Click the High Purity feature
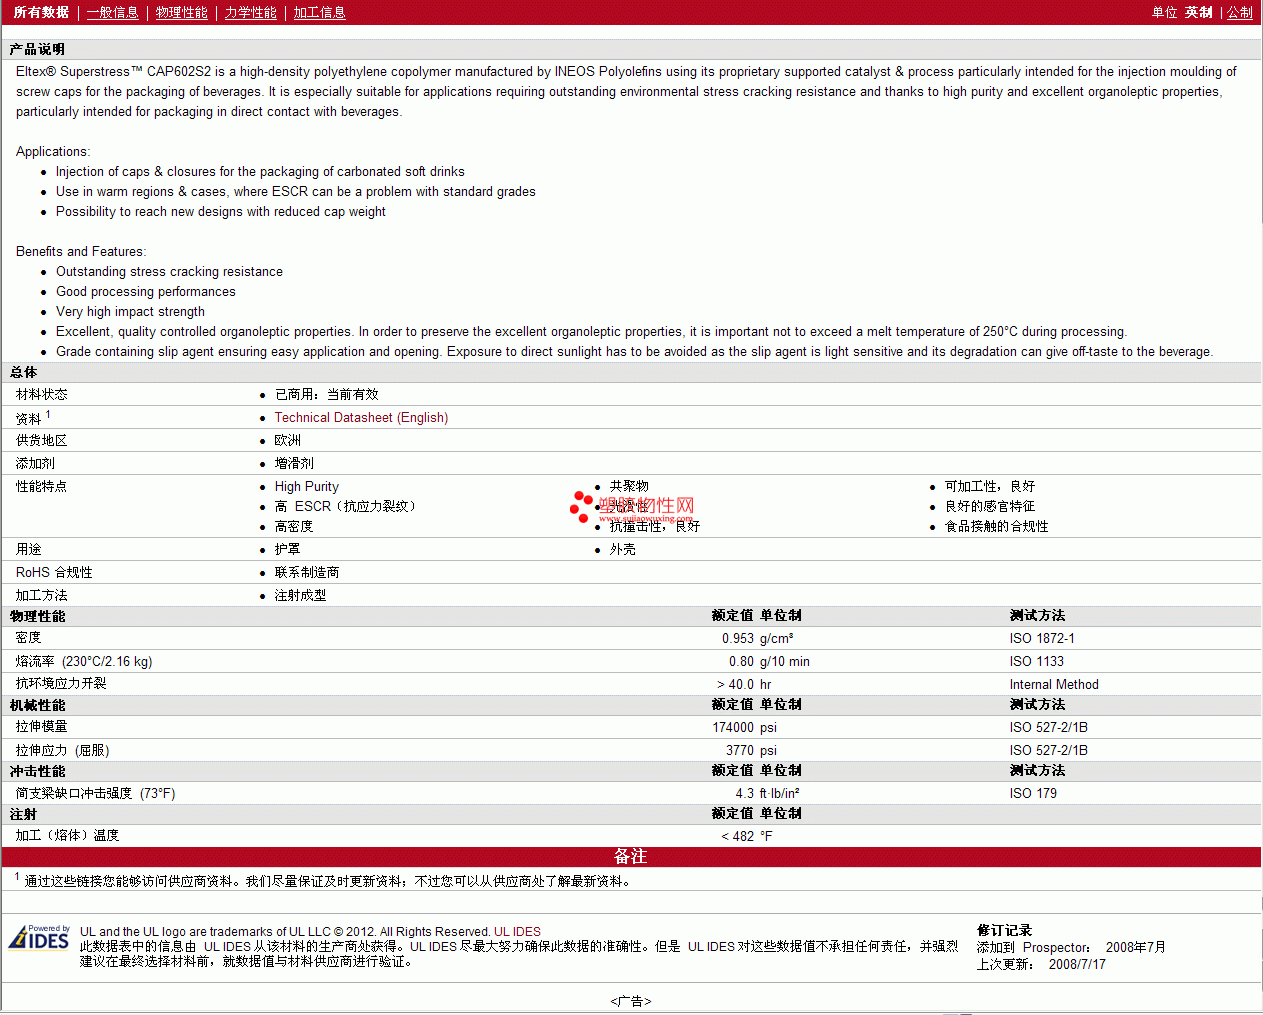 306,486
